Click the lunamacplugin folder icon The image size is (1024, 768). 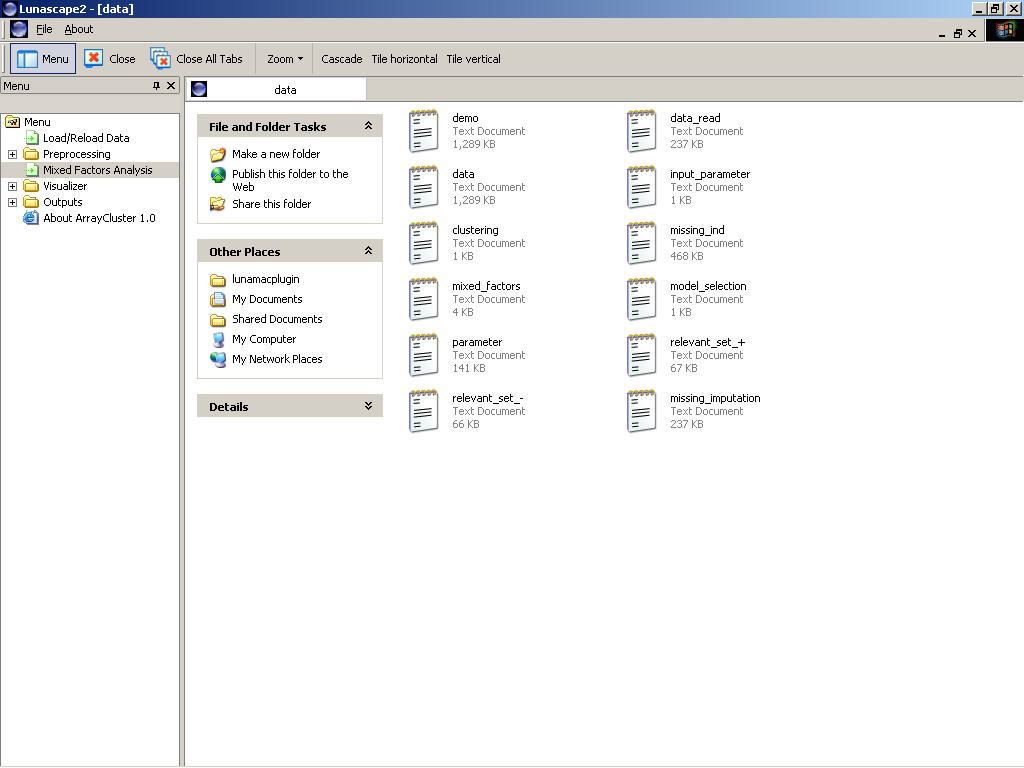(x=217, y=280)
